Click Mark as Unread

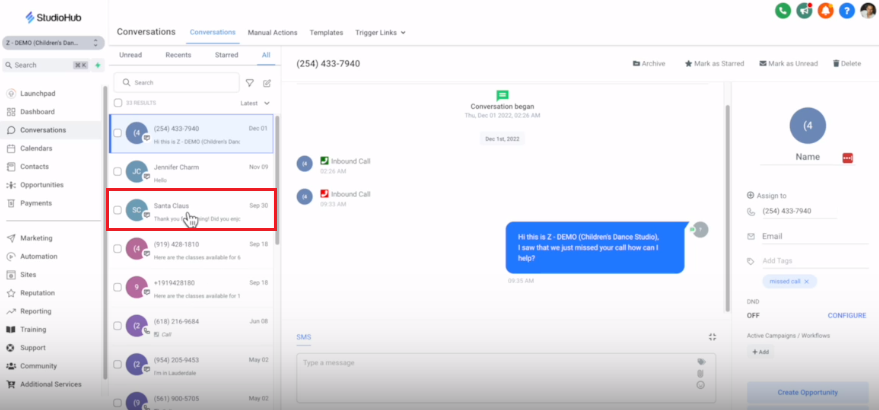(789, 64)
